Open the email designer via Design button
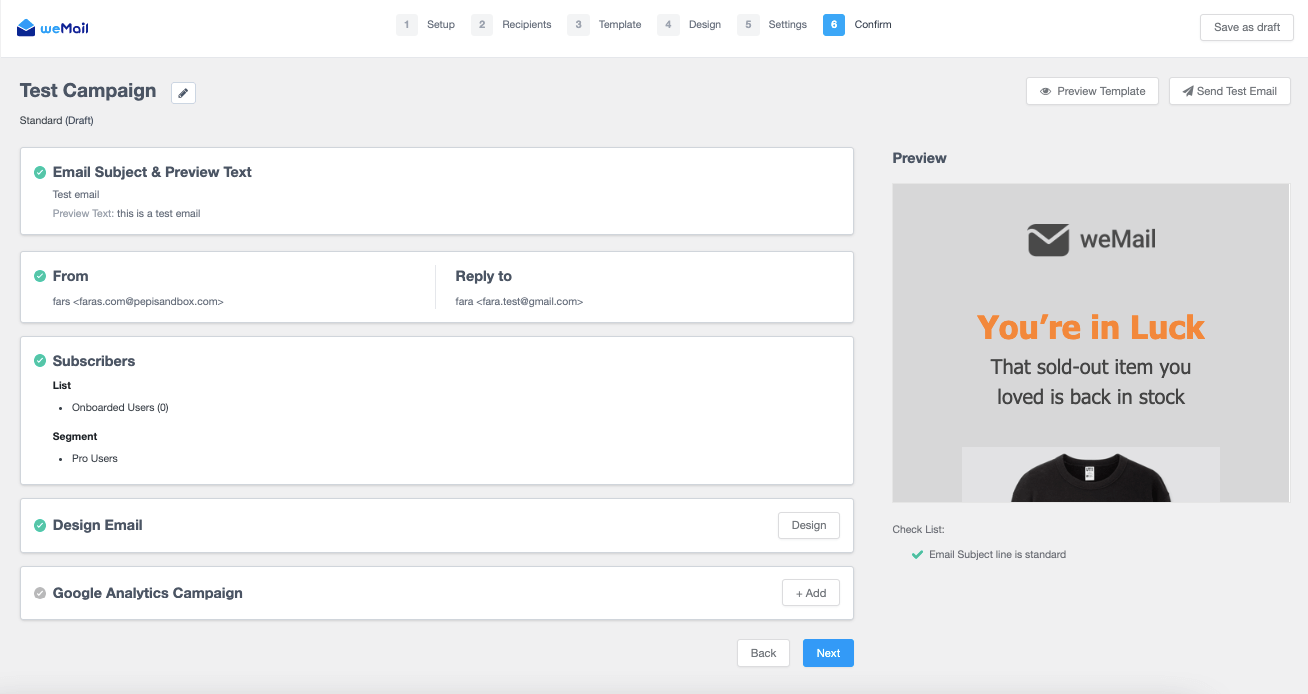 pyautogui.click(x=808, y=525)
